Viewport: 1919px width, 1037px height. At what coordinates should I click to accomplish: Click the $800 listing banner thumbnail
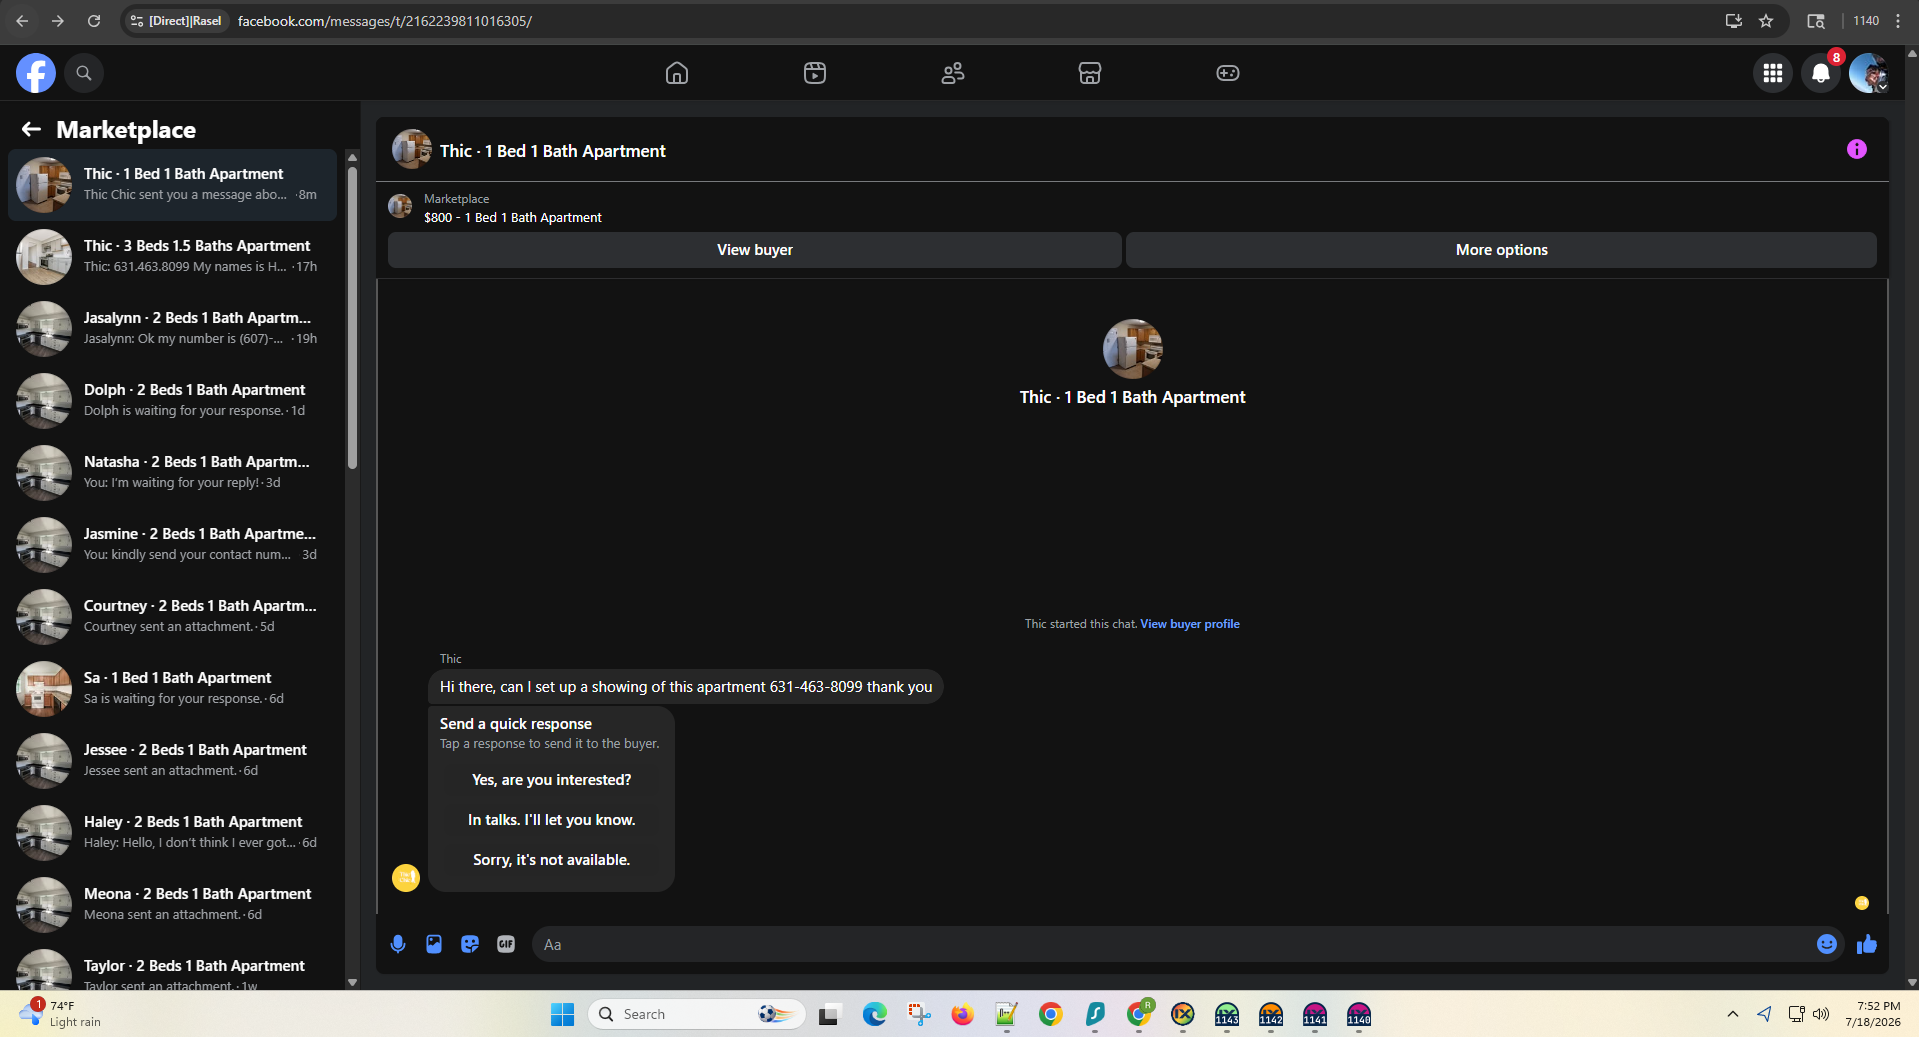[x=400, y=207]
